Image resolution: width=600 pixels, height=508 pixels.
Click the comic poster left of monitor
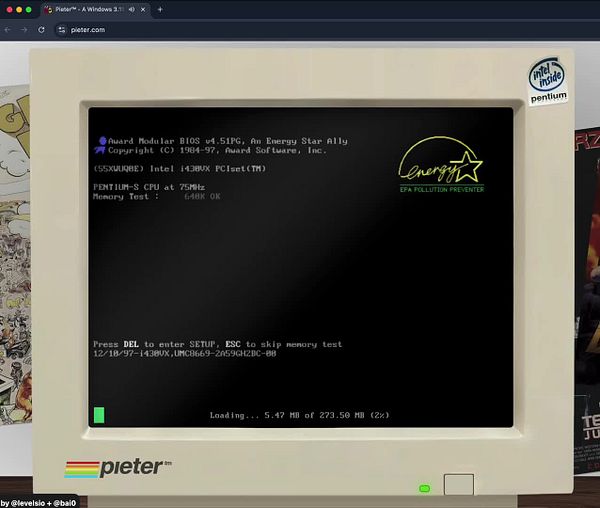click(x=15, y=254)
